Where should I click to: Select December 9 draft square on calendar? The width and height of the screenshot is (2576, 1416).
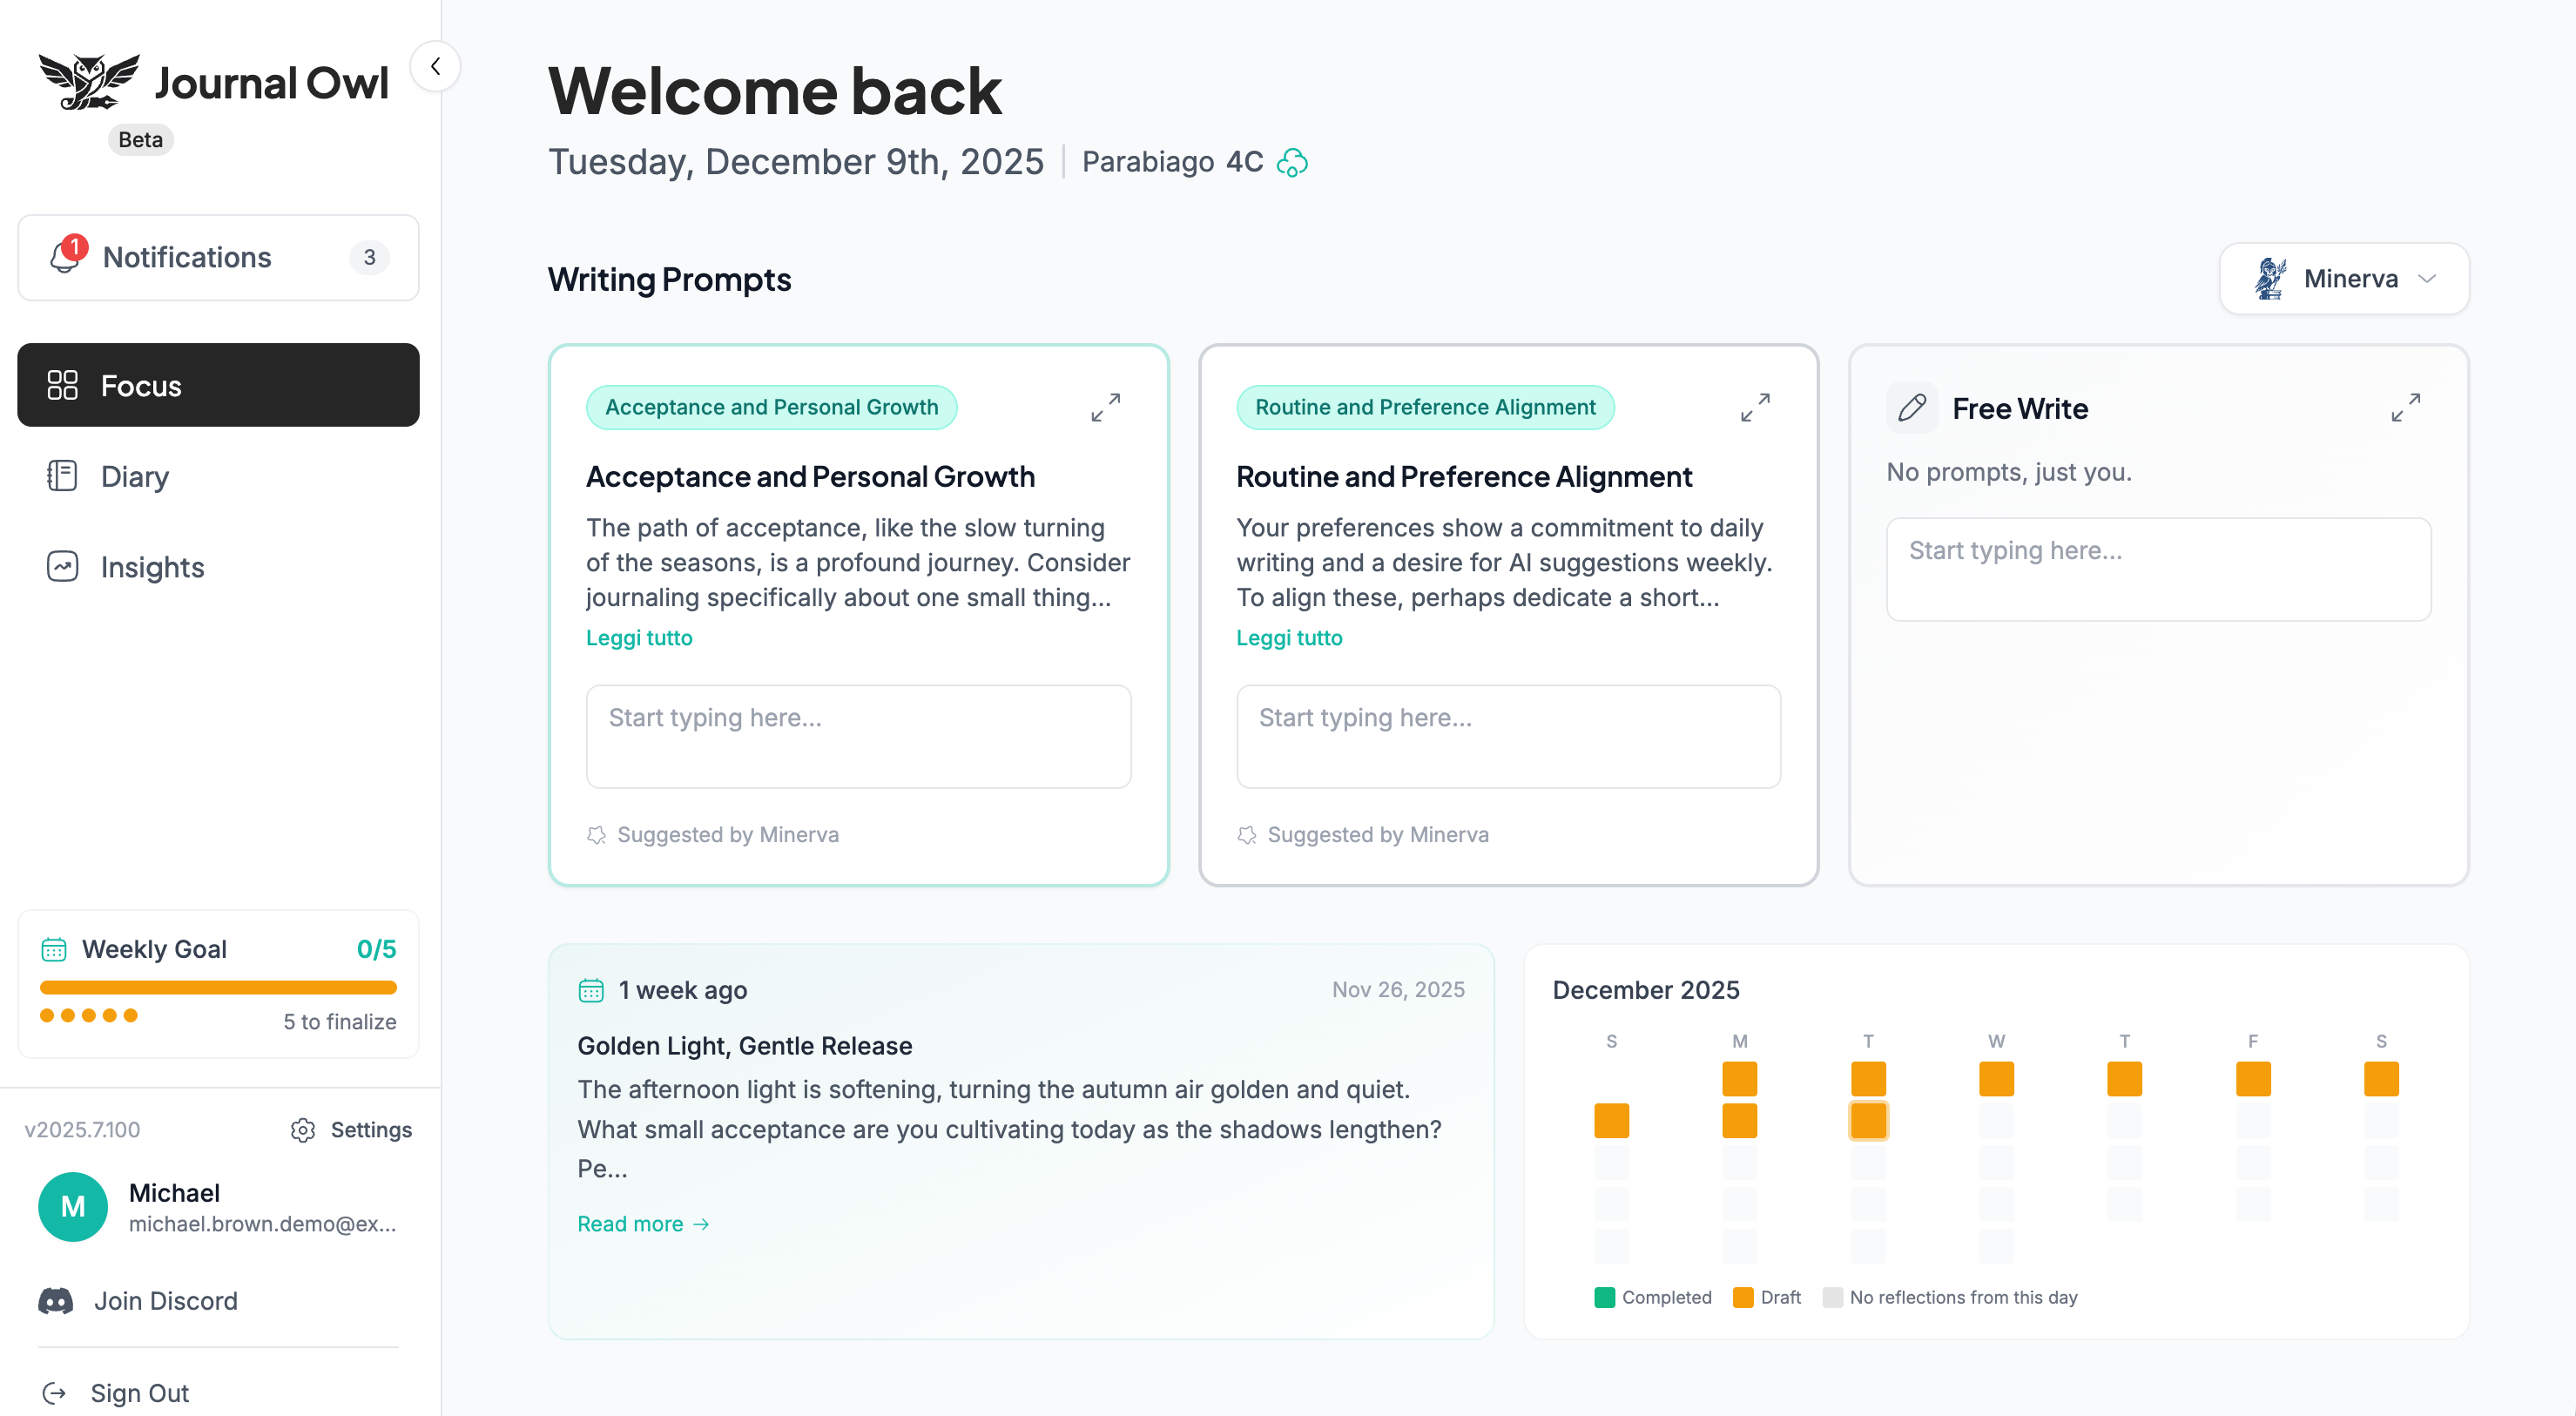pos(1868,1120)
